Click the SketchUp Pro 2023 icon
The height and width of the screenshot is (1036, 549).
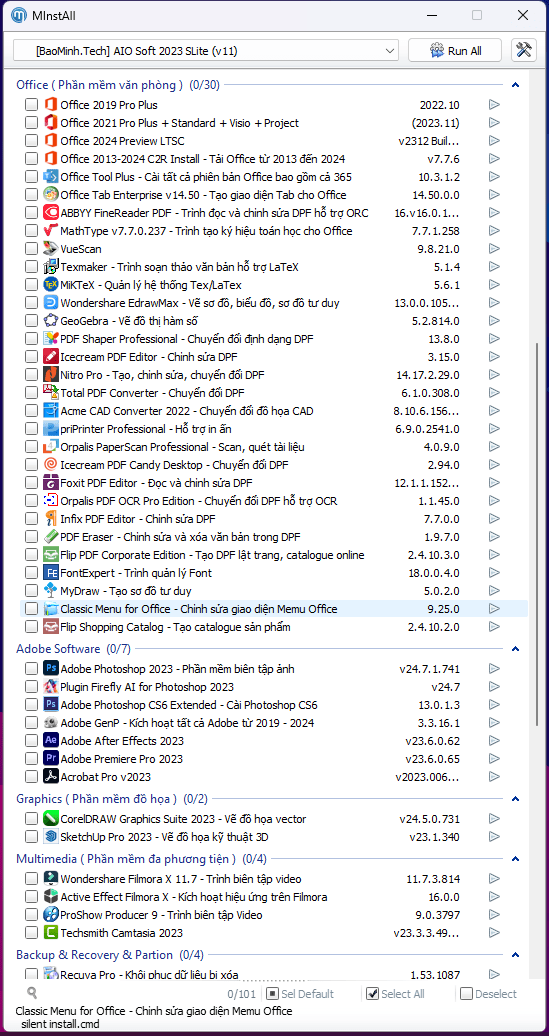[x=51, y=836]
